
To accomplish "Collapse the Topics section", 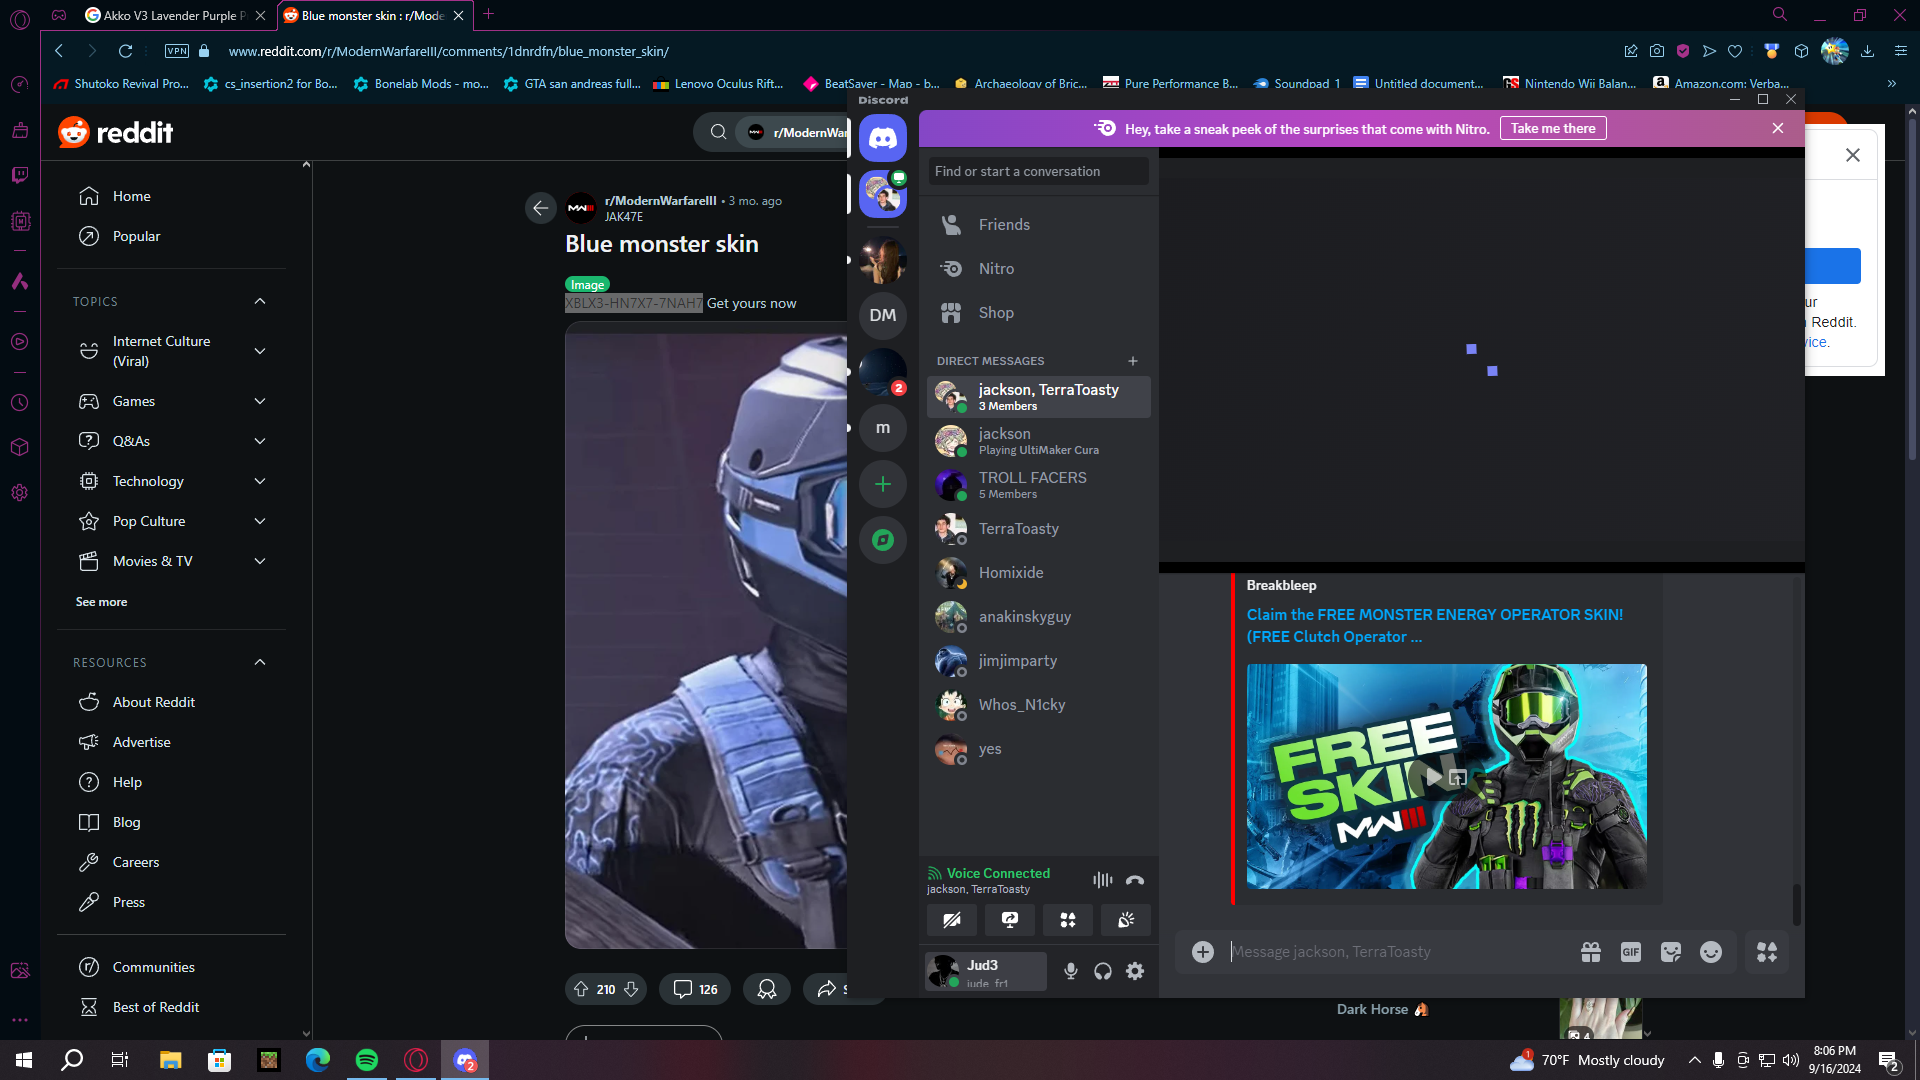I will tap(260, 301).
